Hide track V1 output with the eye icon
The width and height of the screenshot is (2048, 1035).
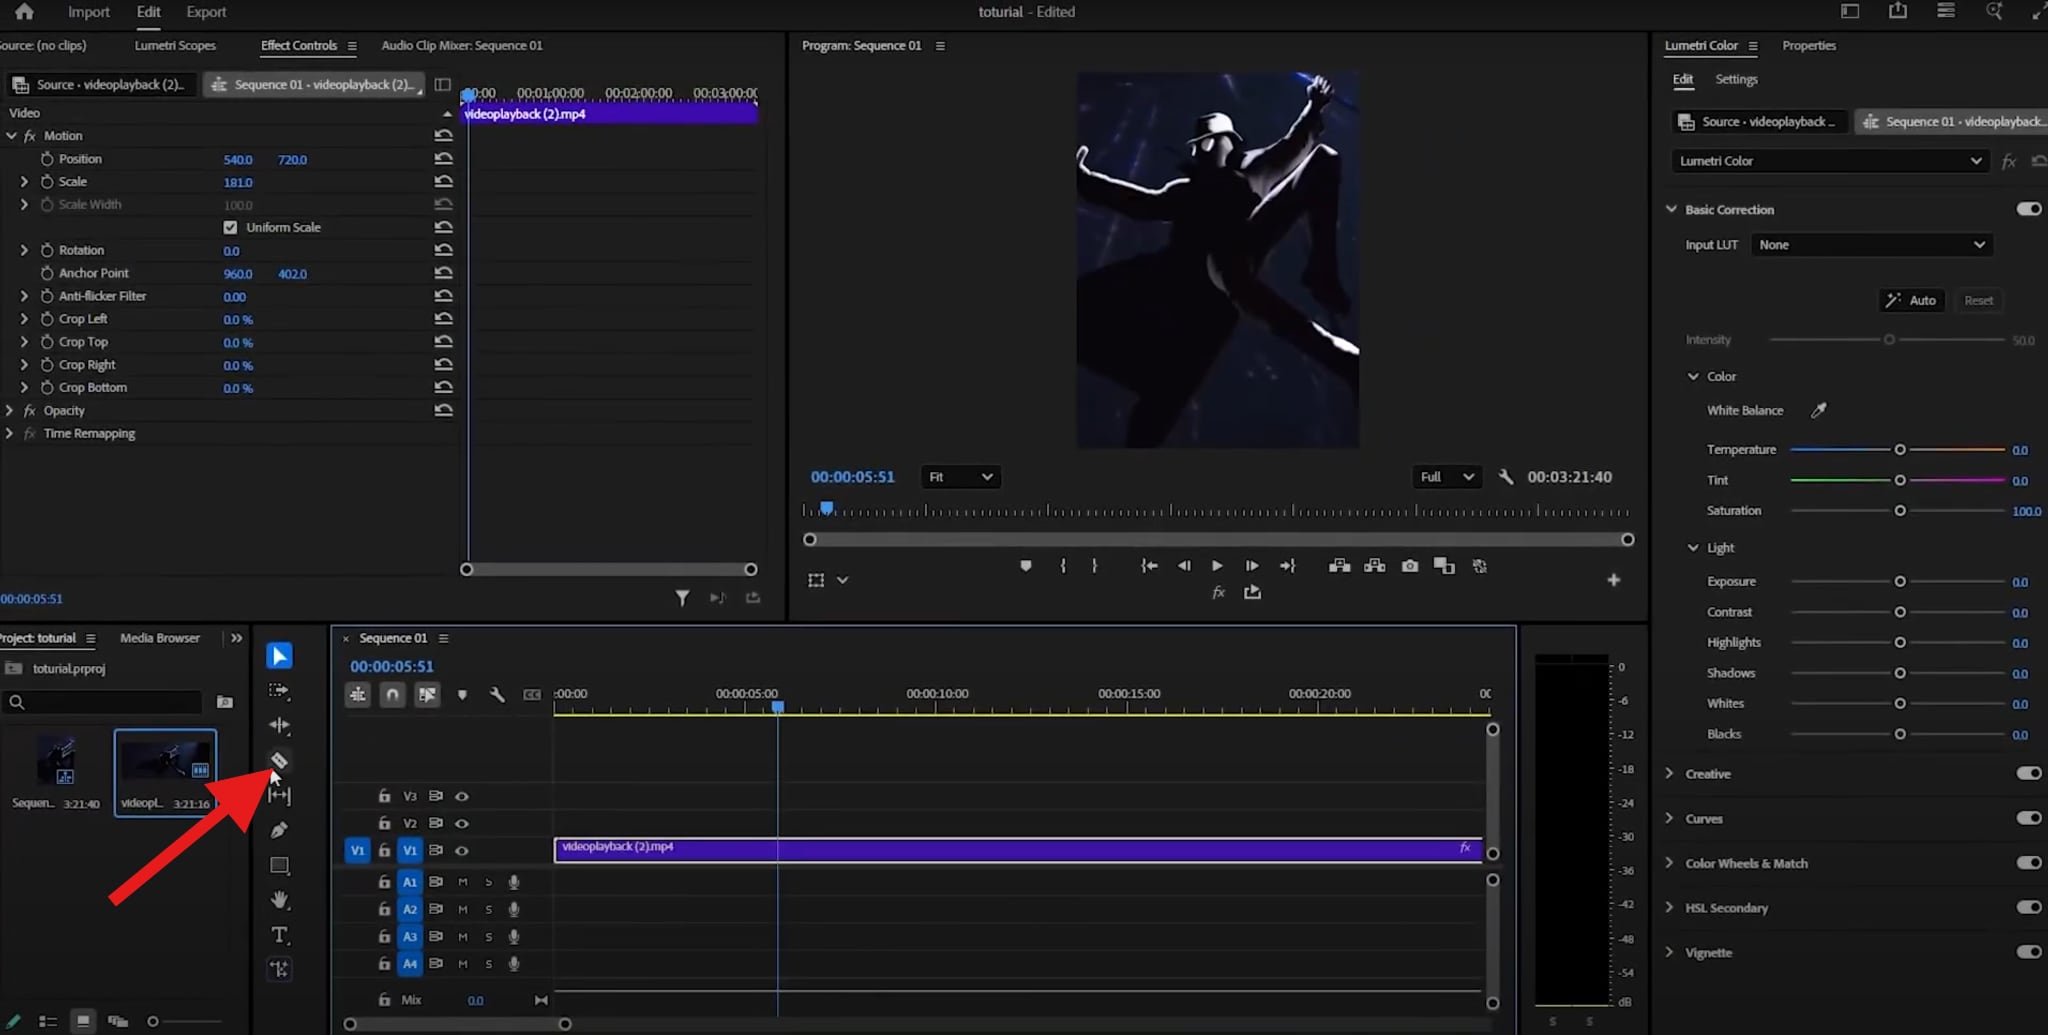pyautogui.click(x=462, y=850)
